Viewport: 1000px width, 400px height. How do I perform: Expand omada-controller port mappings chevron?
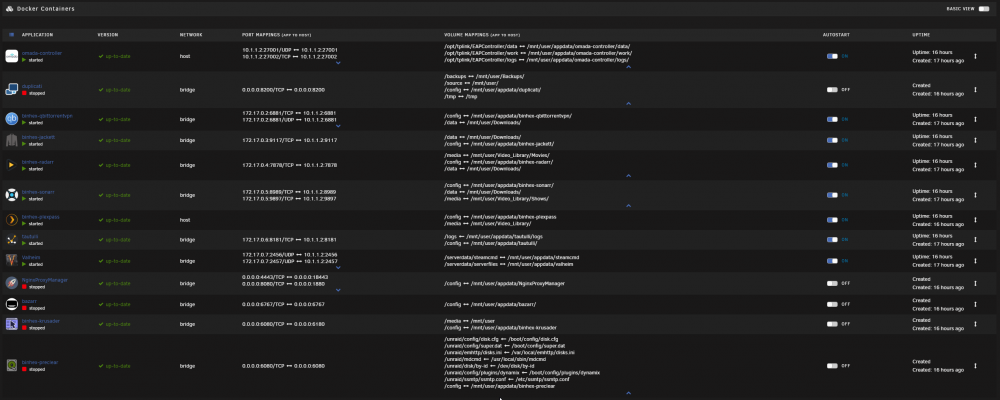click(338, 63)
